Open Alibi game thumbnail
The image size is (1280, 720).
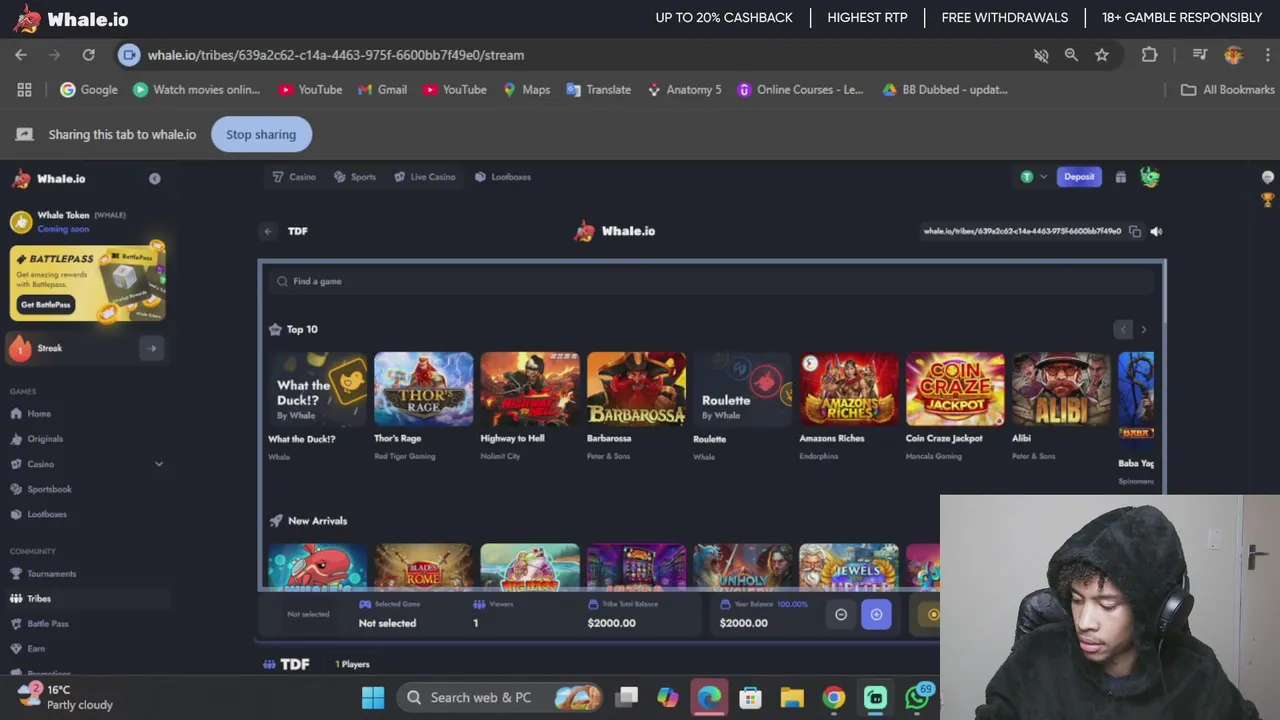point(1061,389)
